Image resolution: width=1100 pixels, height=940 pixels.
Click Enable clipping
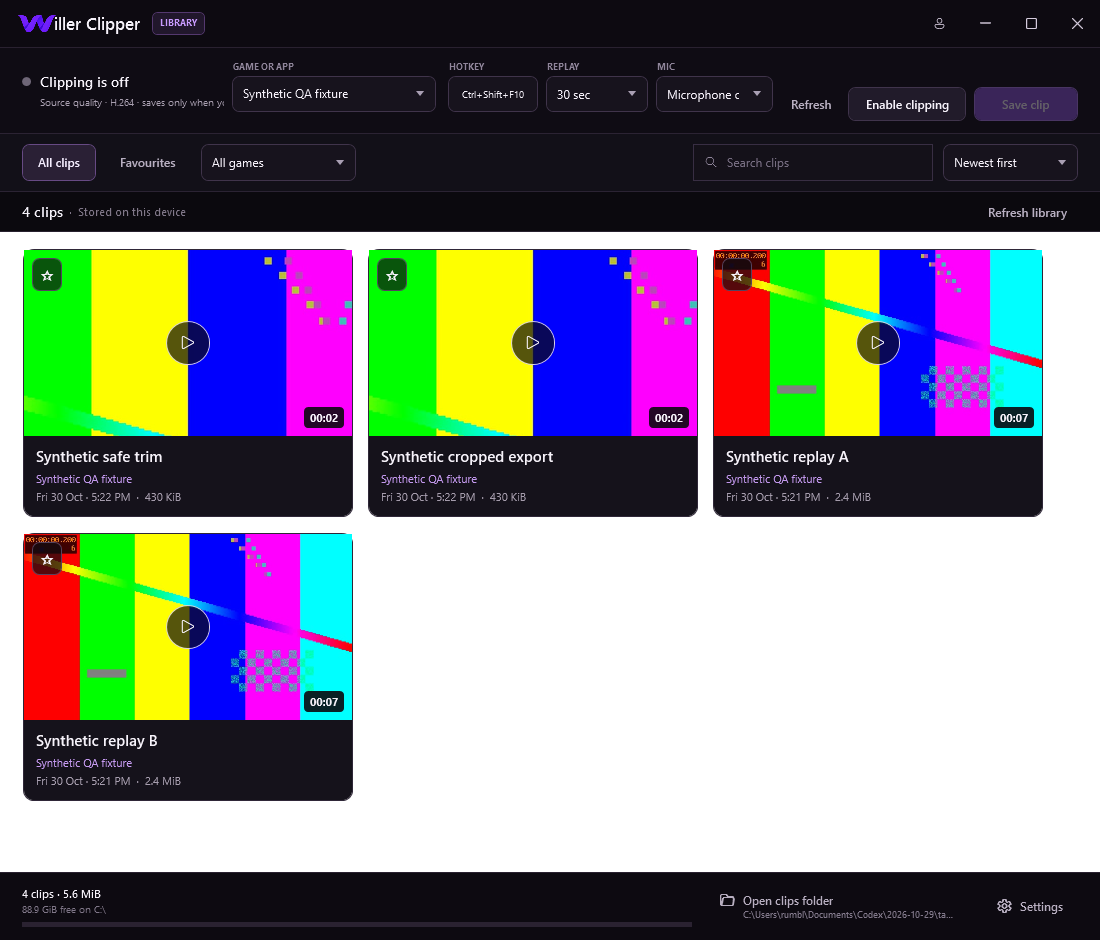click(907, 105)
